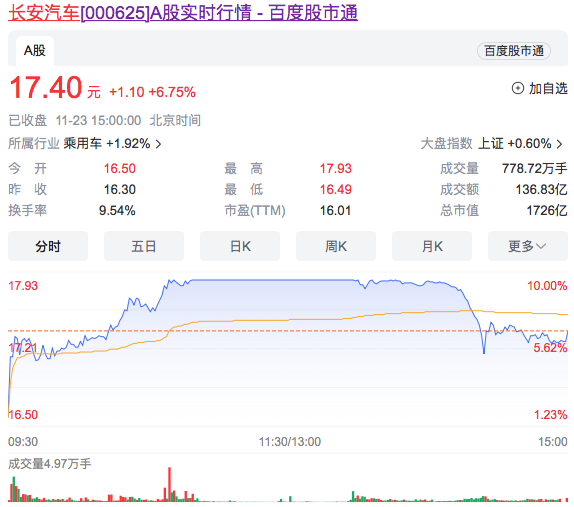This screenshot has height=507, width=574.
Task: Click the tallest red volume bar
Action: [x=169, y=484]
